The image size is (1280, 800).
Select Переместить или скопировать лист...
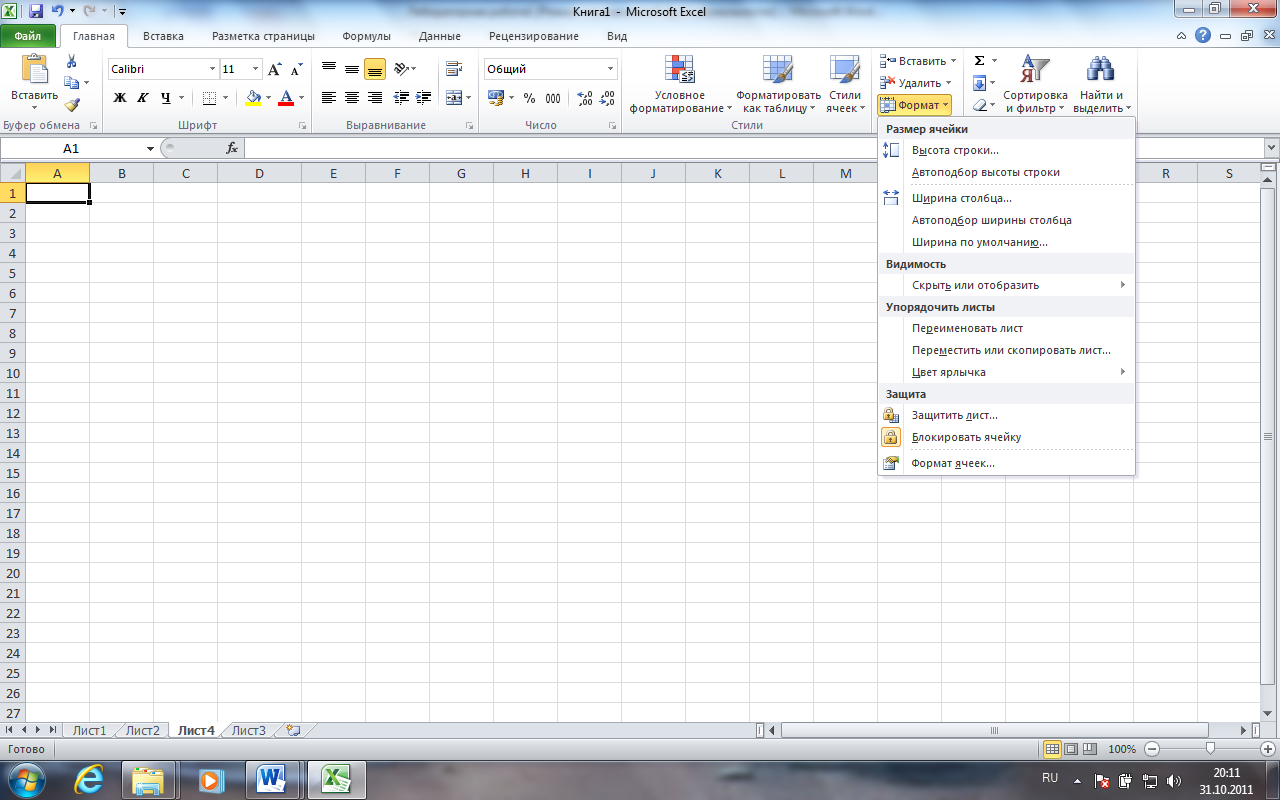[x=1006, y=350]
